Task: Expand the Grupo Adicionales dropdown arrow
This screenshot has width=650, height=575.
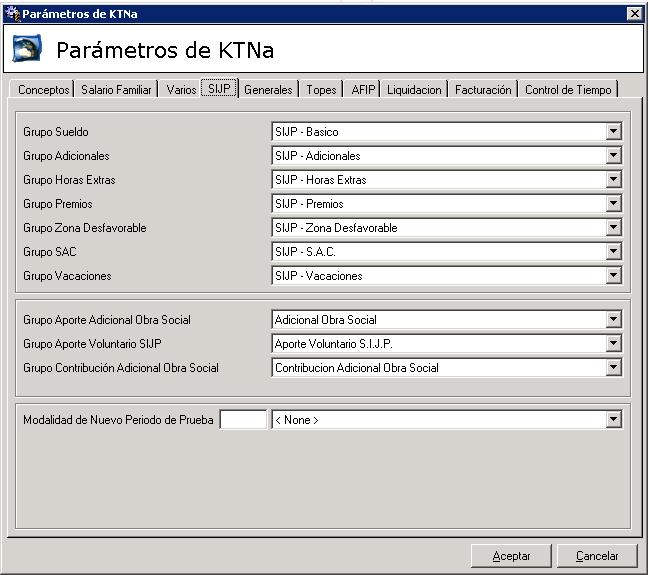Action: 613,156
